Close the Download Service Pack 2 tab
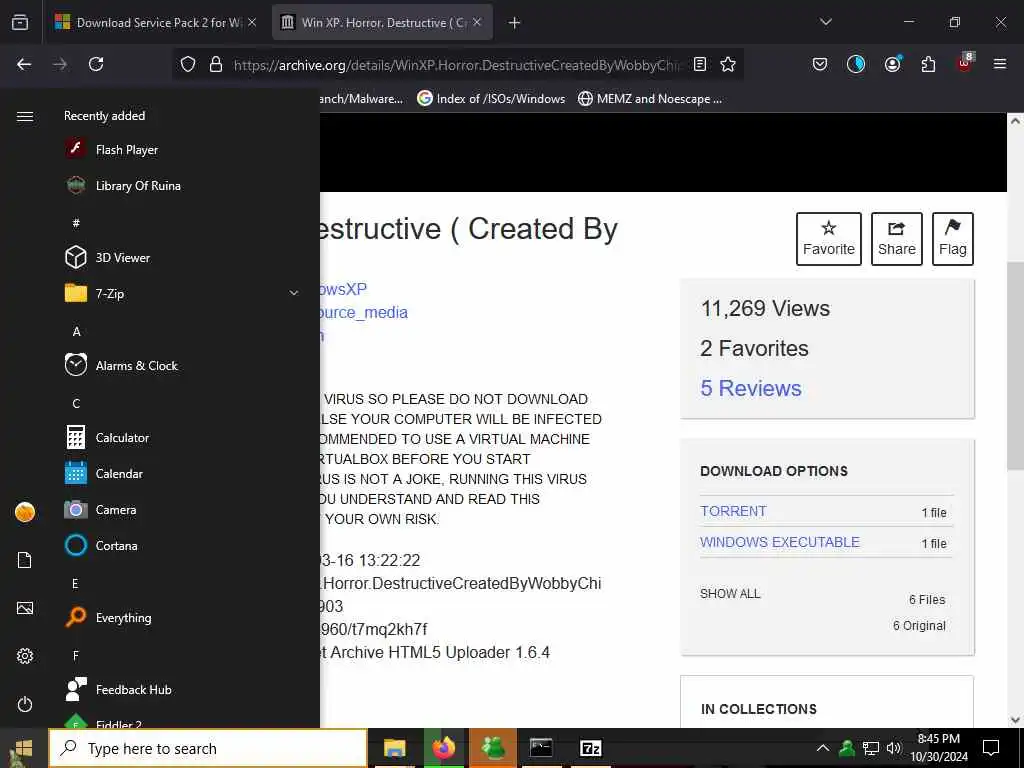Screen dimensions: 1024x768 252,22
